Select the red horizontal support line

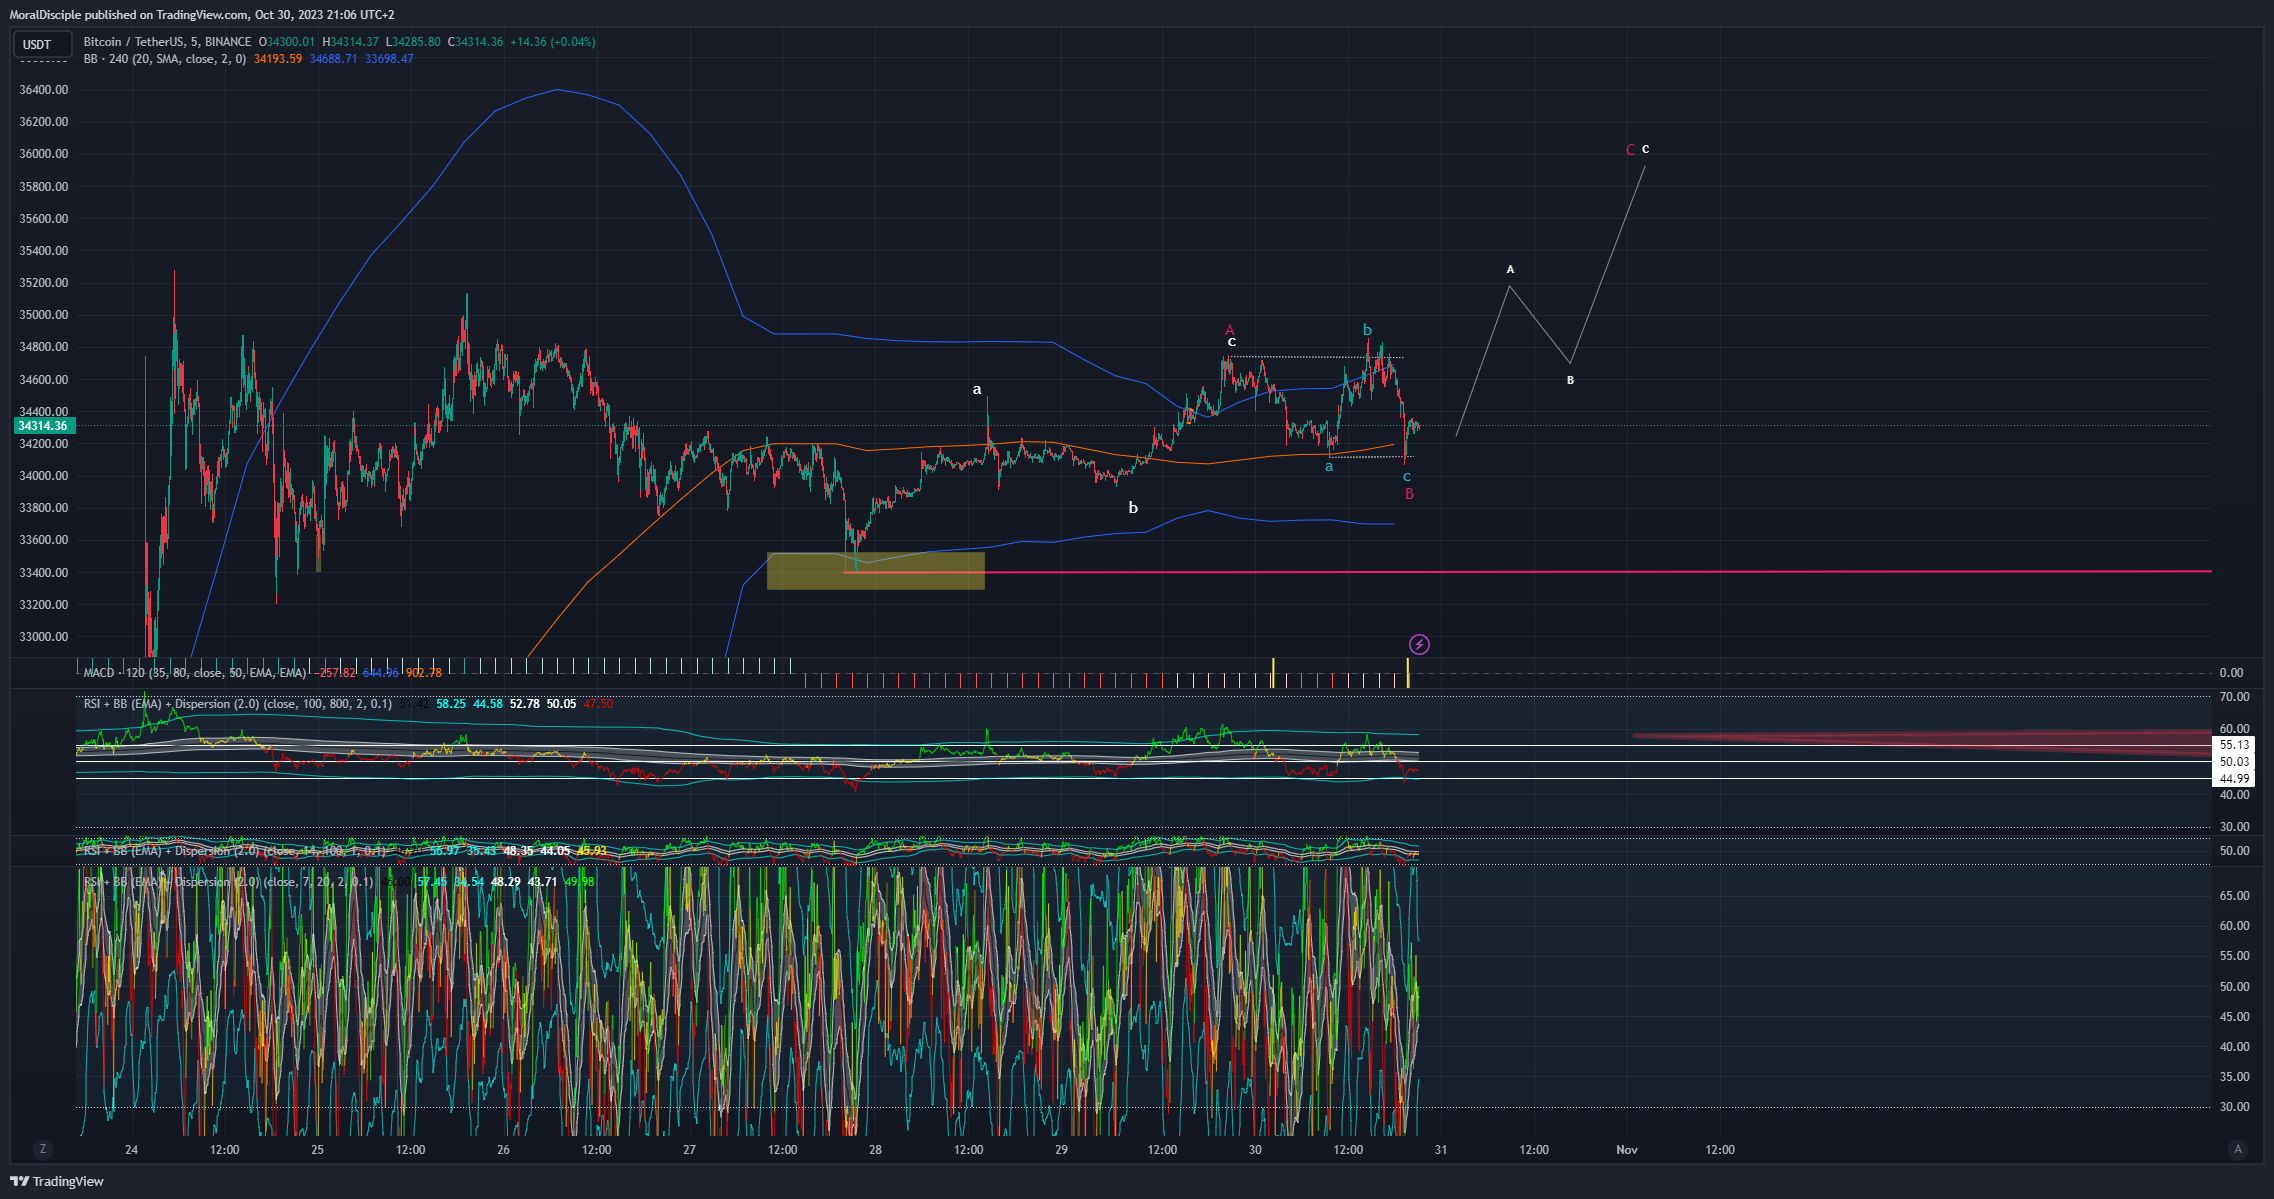pyautogui.click(x=1528, y=572)
